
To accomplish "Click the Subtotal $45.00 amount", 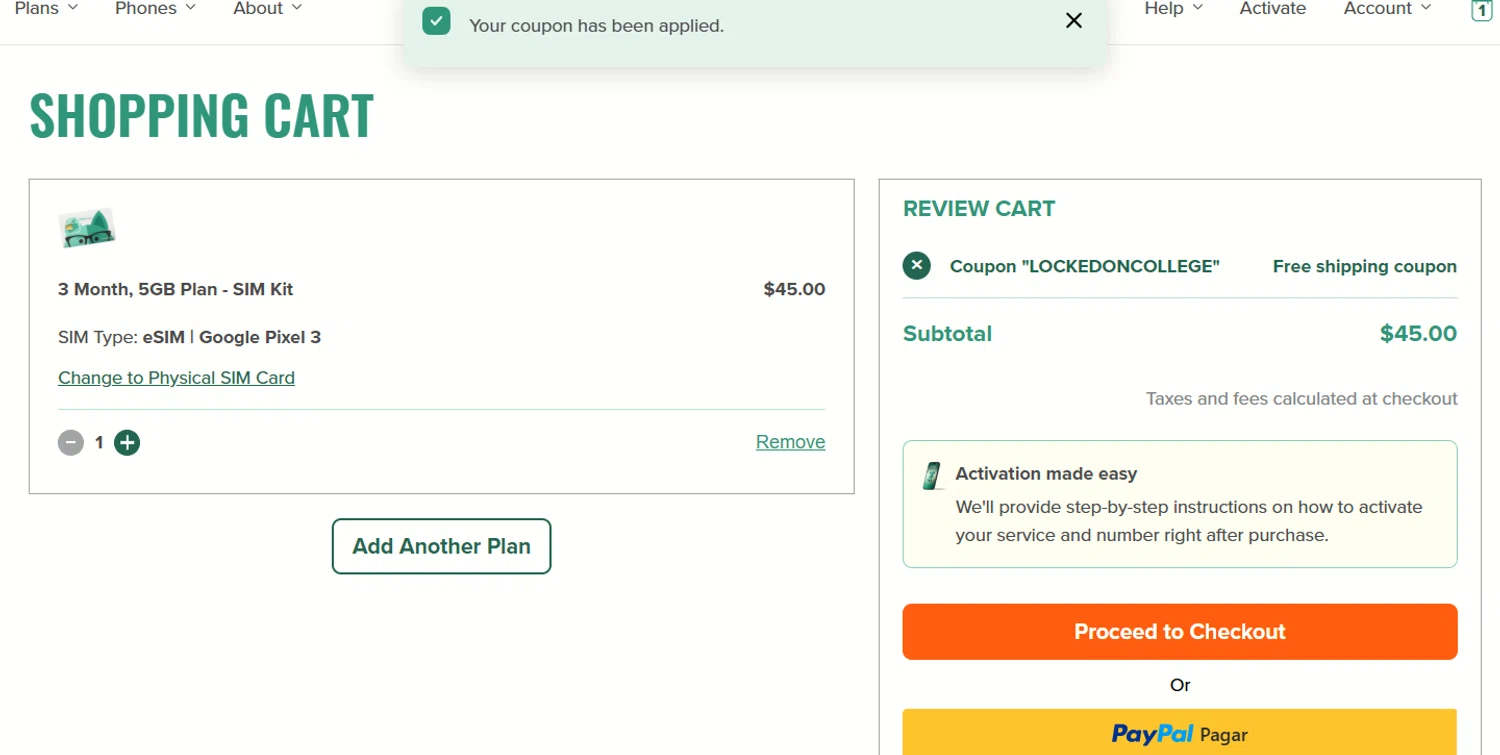I will click(x=1418, y=334).
